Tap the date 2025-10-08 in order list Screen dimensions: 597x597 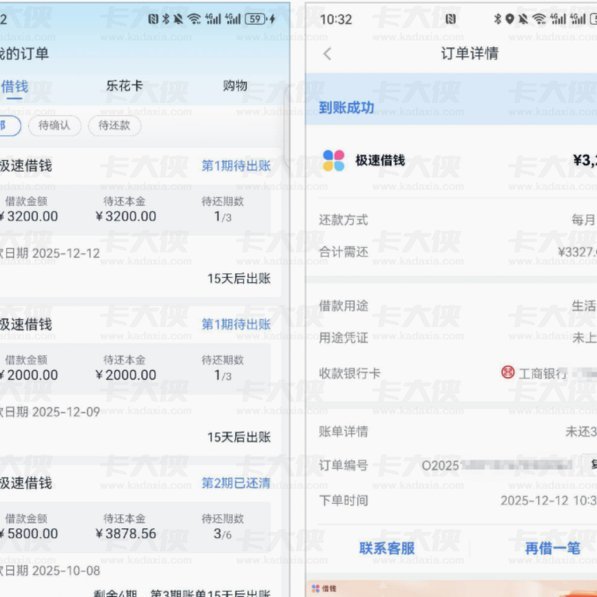[66, 570]
